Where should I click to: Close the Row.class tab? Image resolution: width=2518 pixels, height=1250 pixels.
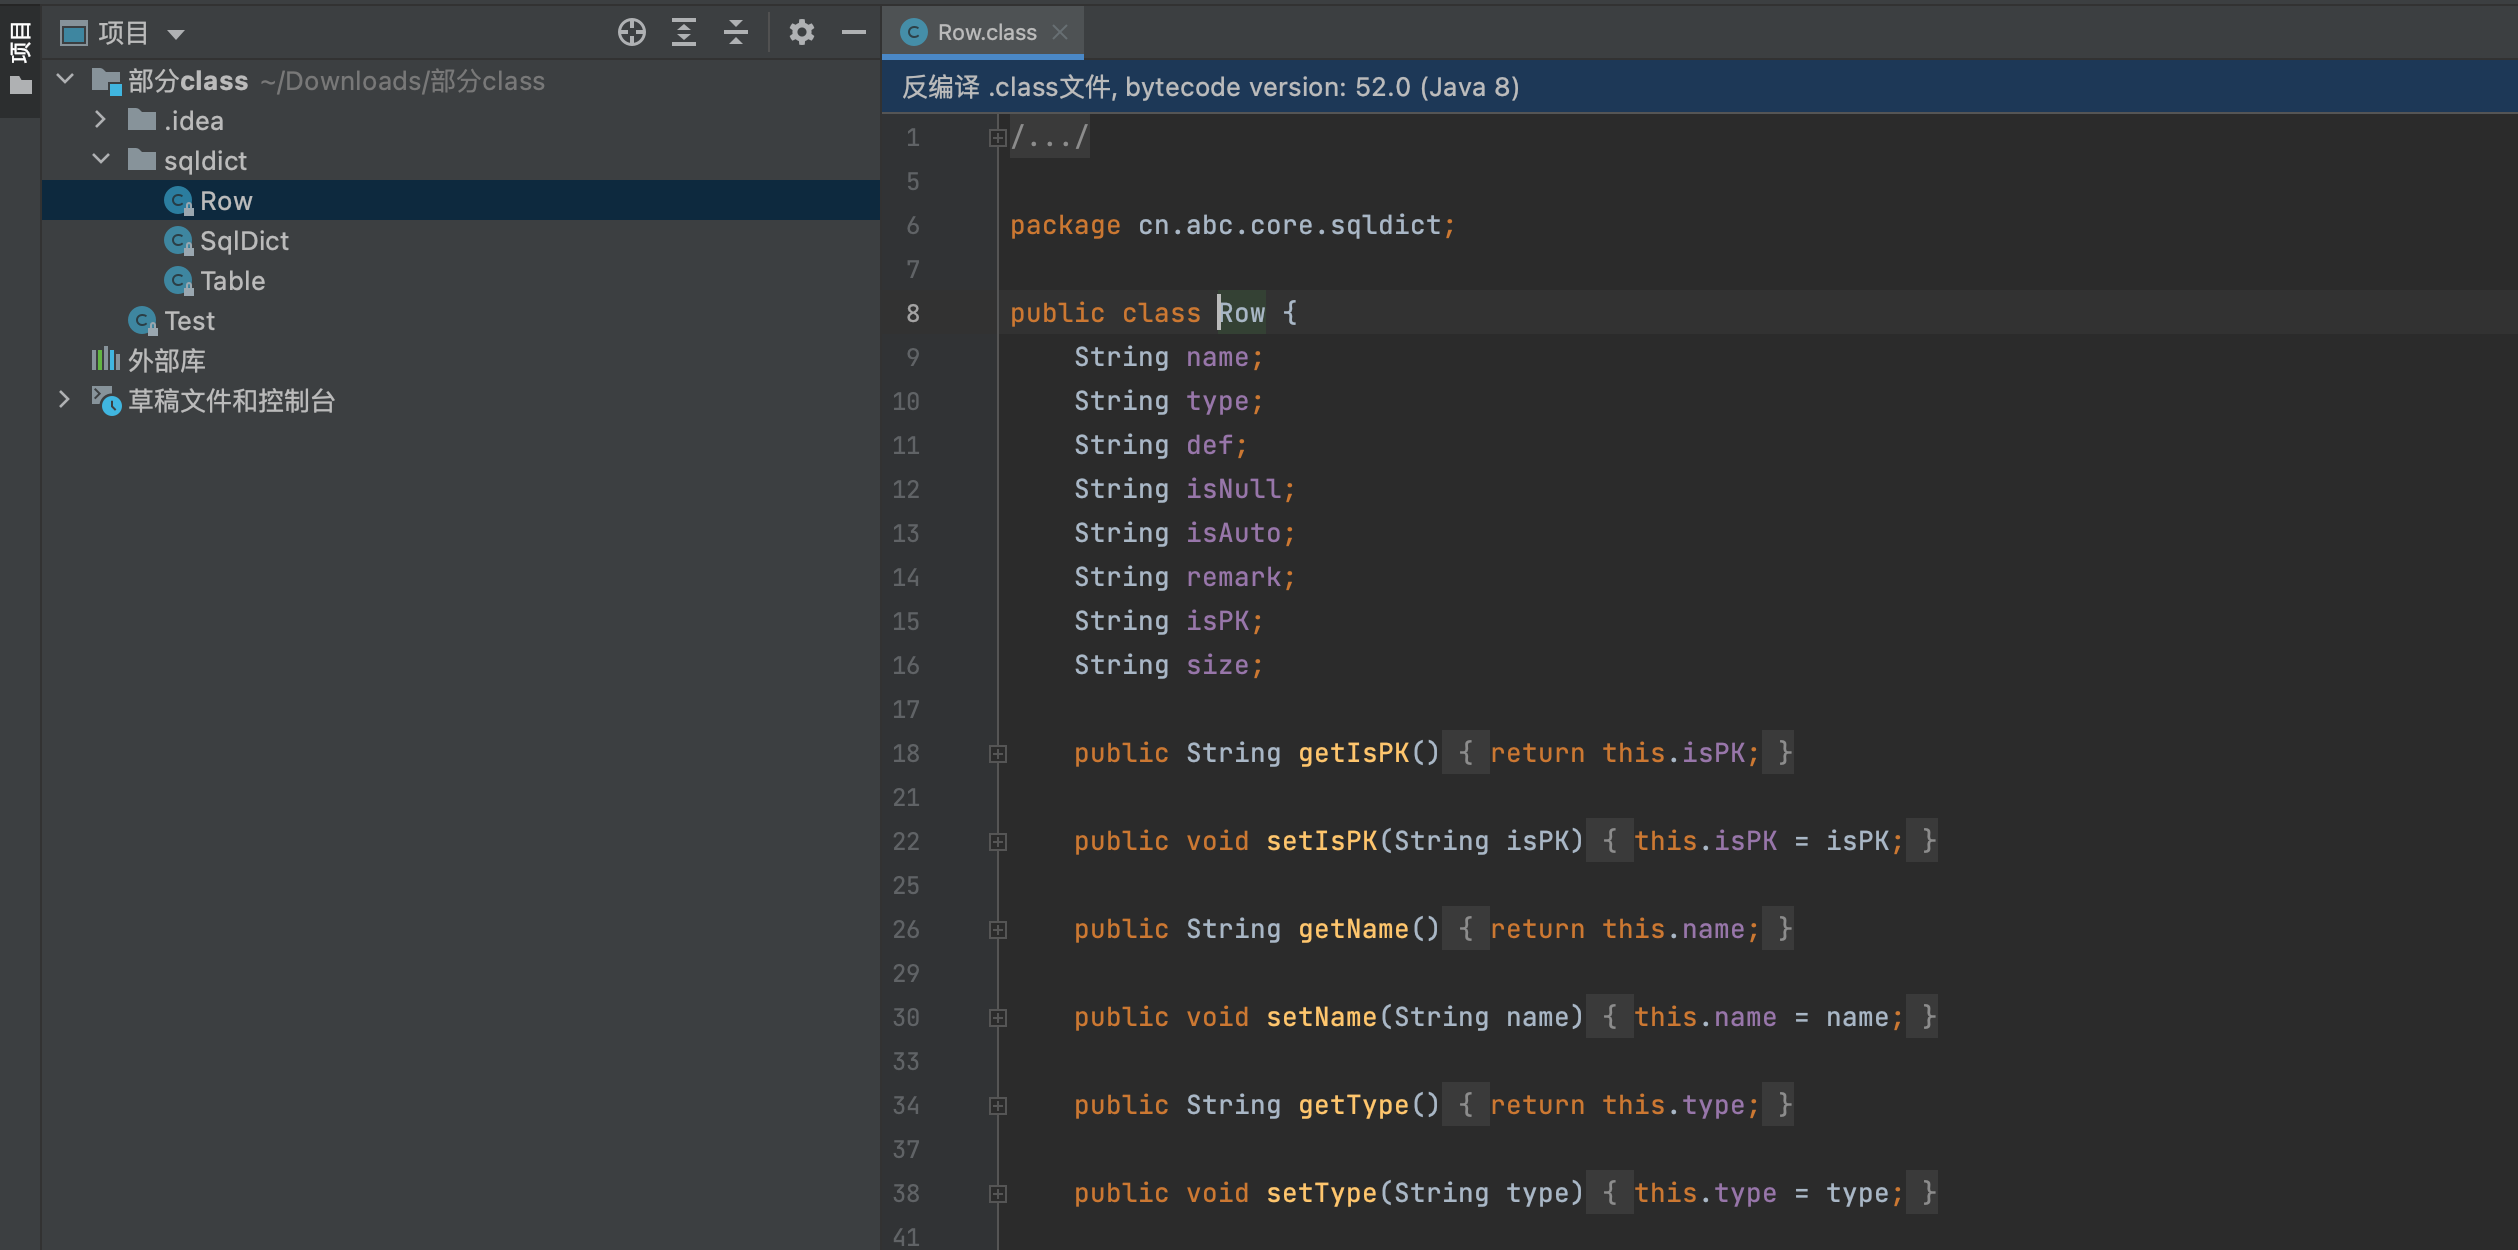(1061, 33)
